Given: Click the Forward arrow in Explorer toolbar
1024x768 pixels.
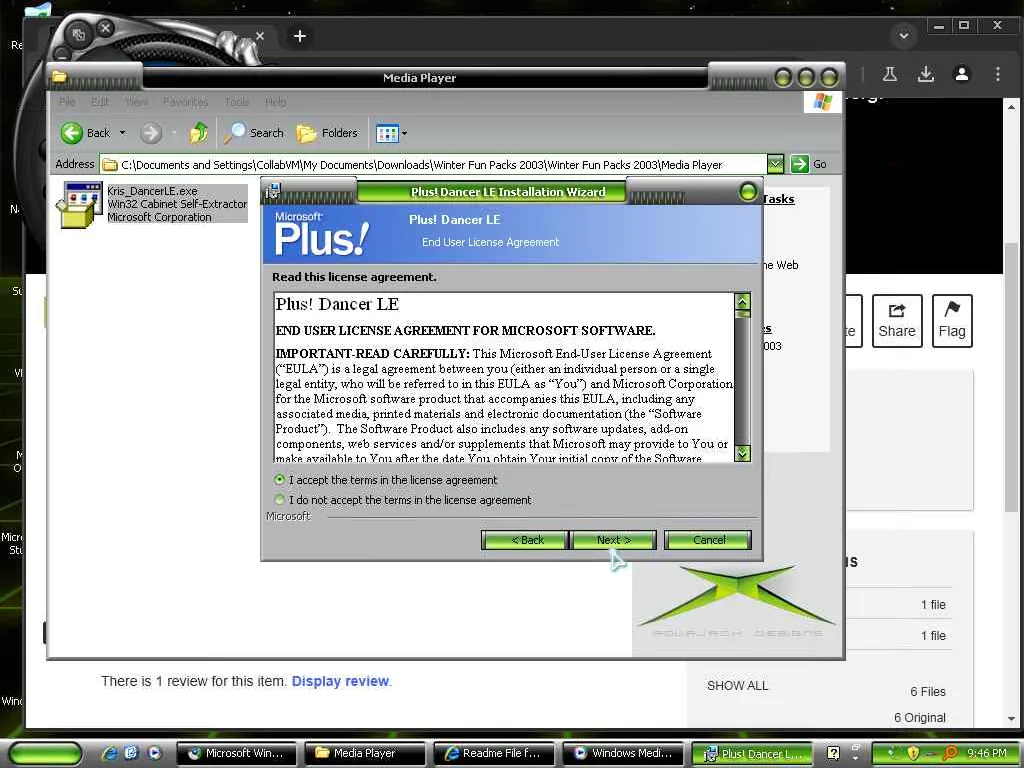Looking at the screenshot, I should tap(151, 133).
